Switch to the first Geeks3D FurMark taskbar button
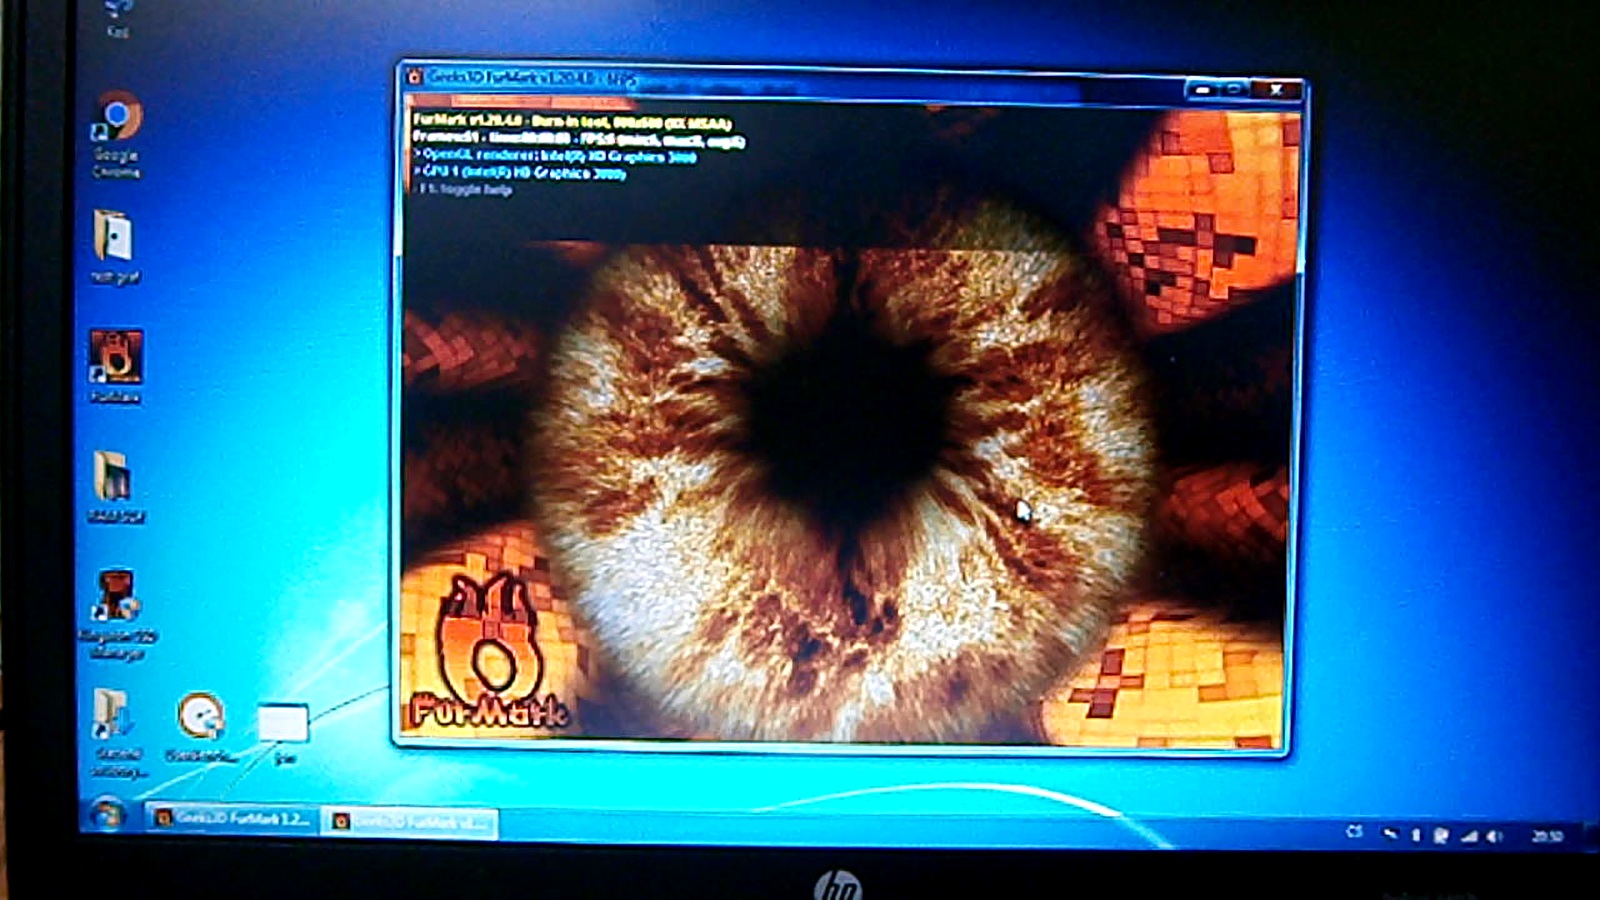1600x900 pixels. click(233, 819)
